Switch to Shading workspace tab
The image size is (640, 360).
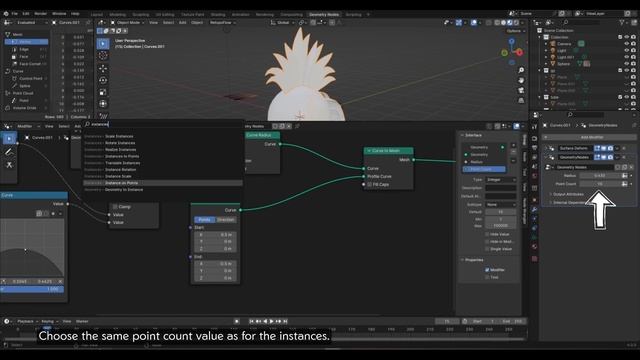(218, 15)
